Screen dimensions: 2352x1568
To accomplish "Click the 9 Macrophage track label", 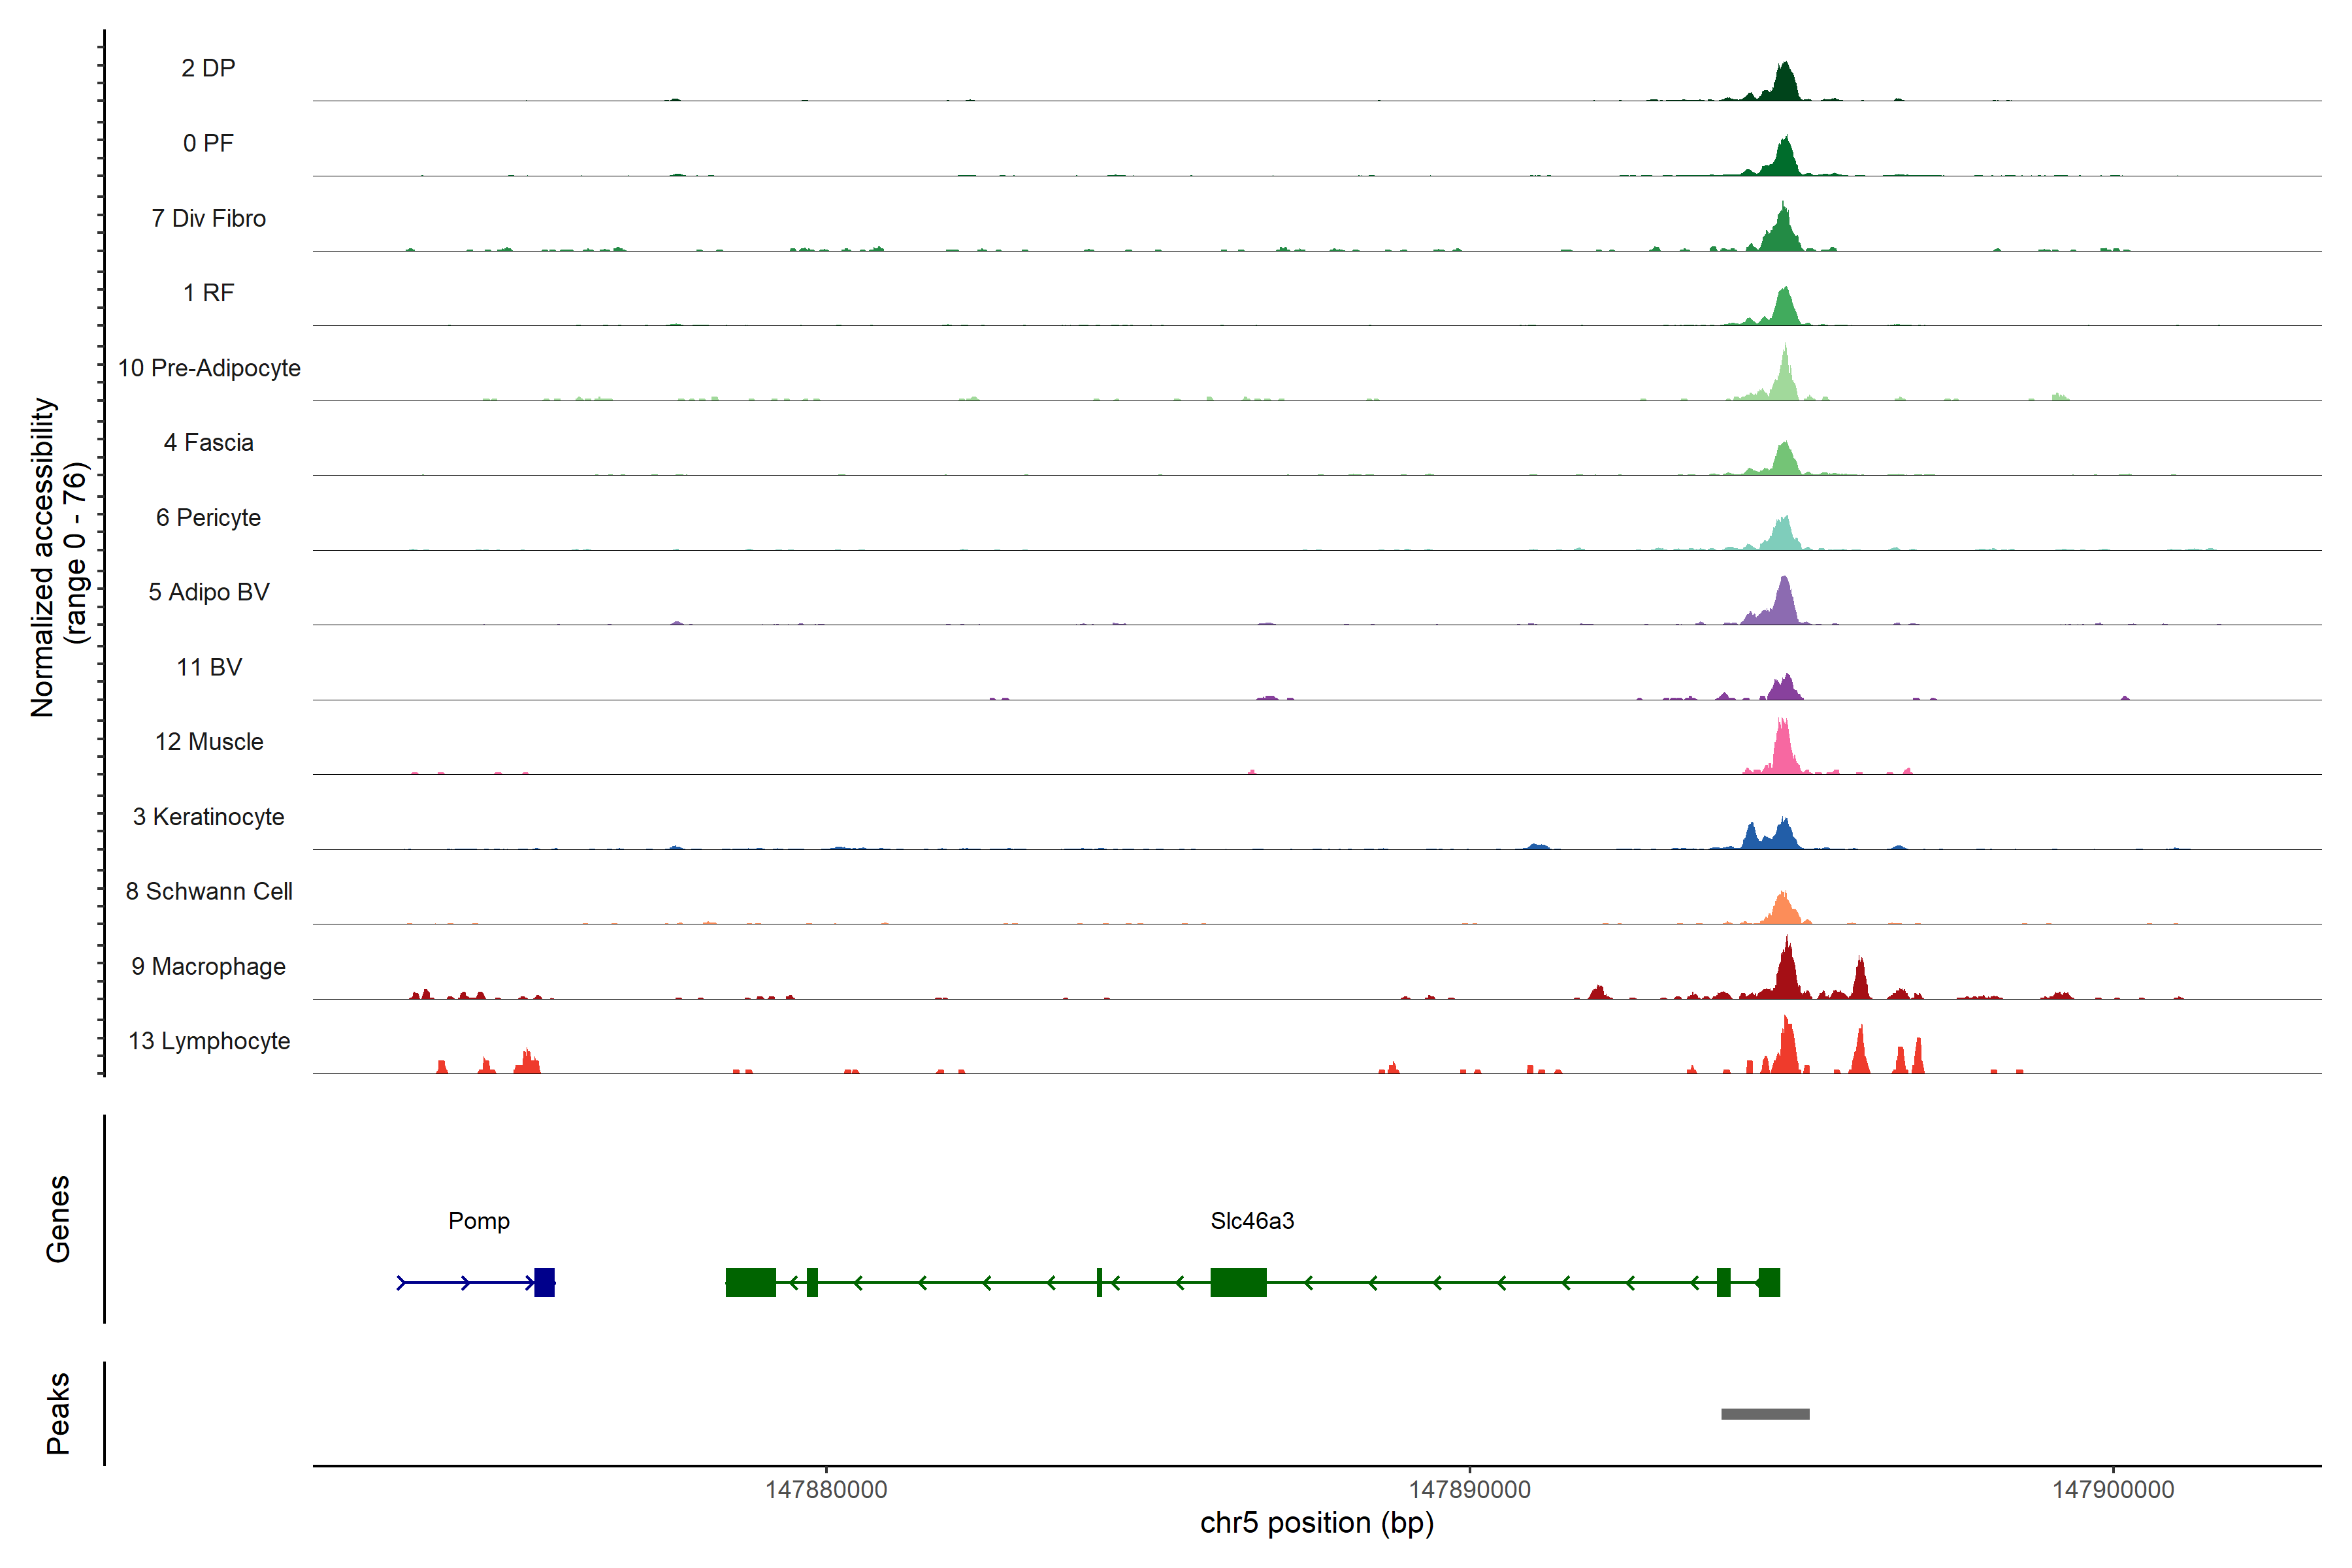I will pos(208,966).
